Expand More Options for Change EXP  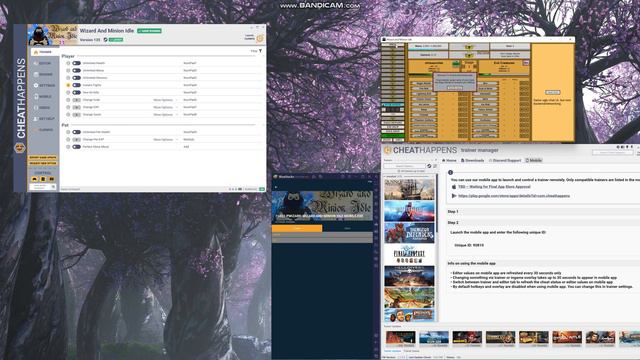click(x=165, y=107)
